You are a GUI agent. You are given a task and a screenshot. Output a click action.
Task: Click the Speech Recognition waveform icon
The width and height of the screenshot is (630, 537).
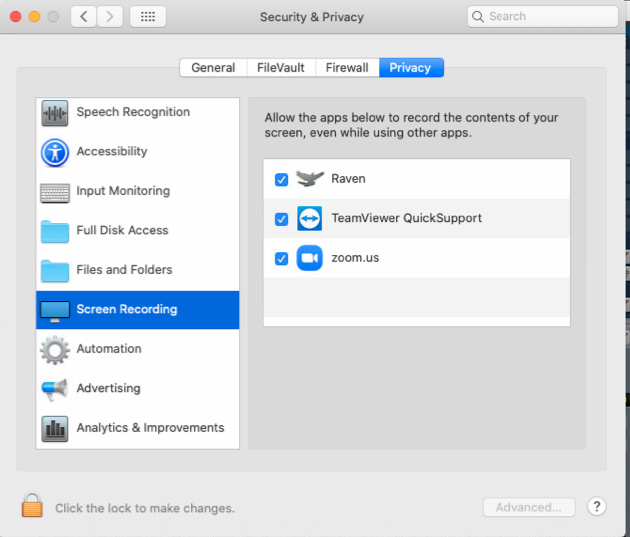click(x=55, y=113)
